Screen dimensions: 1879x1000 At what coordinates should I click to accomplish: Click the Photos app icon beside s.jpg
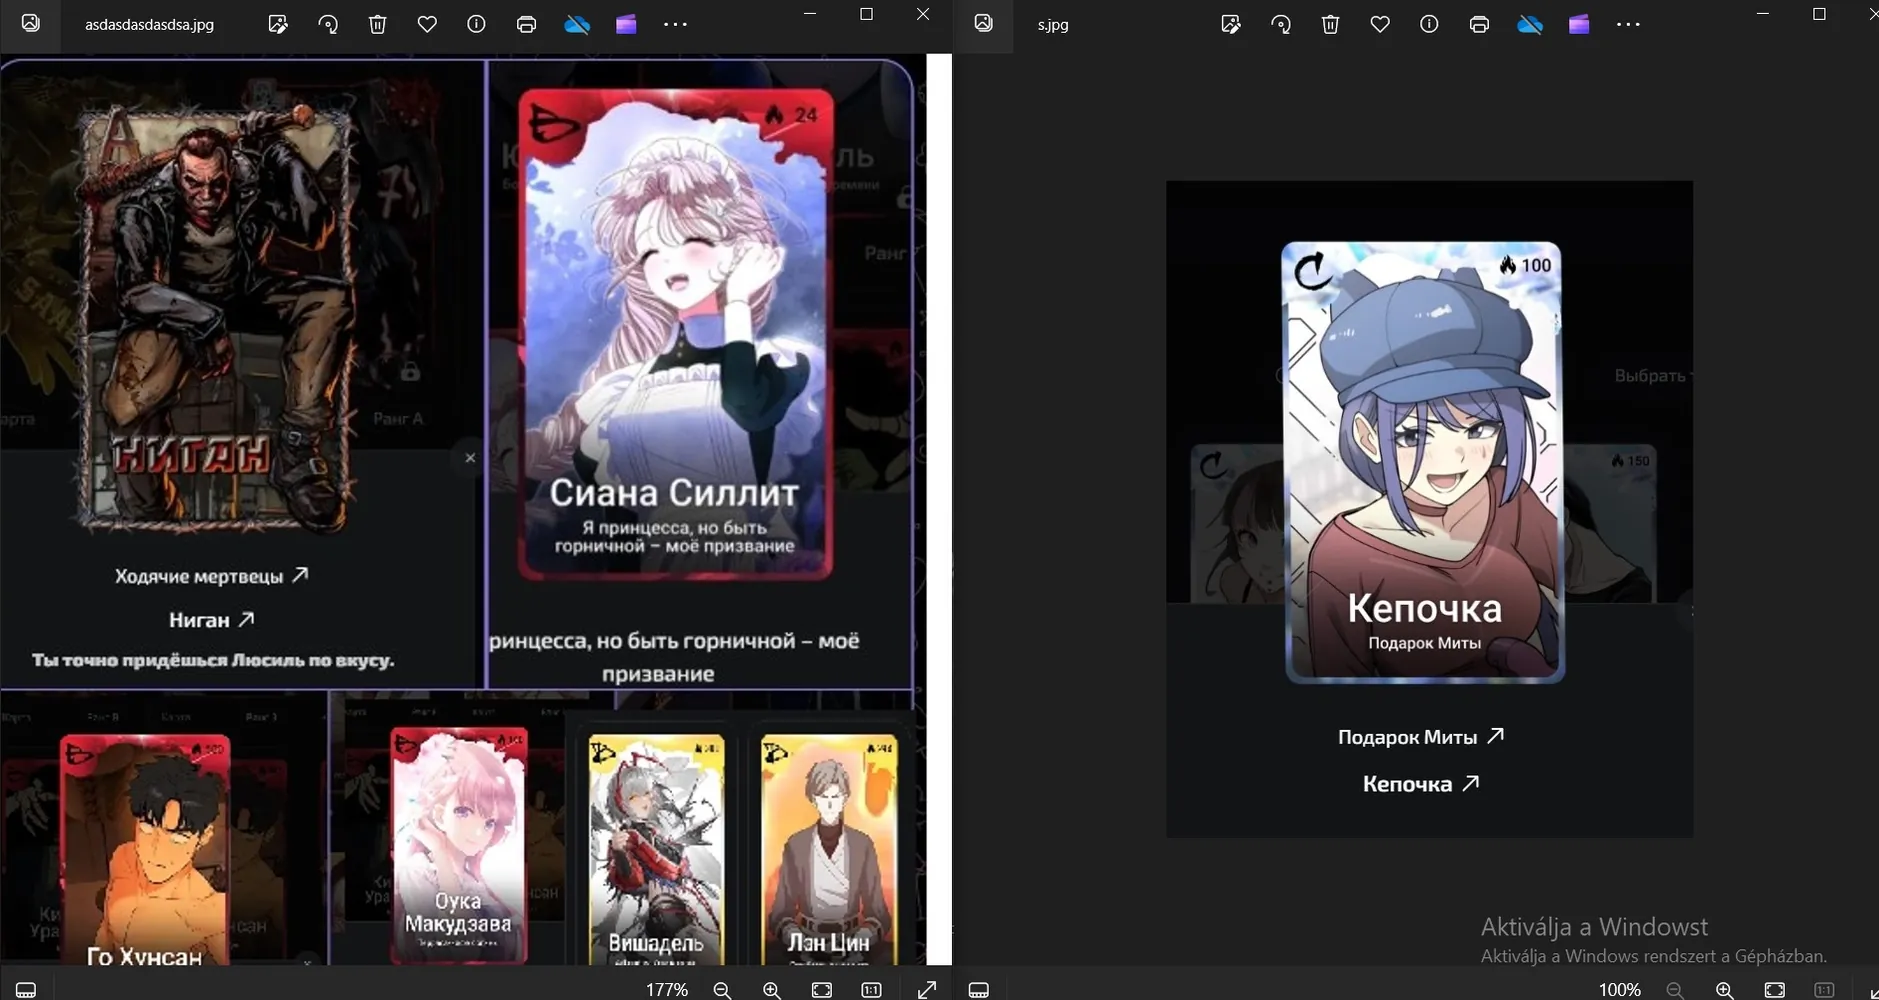point(984,23)
